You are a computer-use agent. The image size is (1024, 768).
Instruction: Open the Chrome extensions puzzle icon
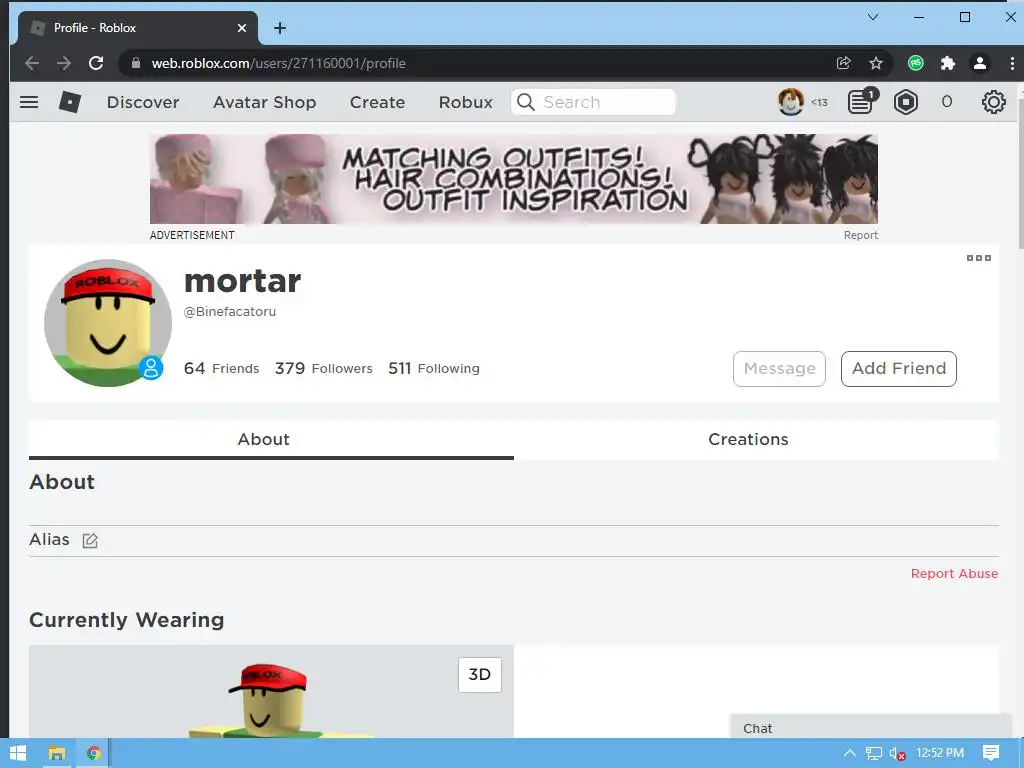(948, 63)
